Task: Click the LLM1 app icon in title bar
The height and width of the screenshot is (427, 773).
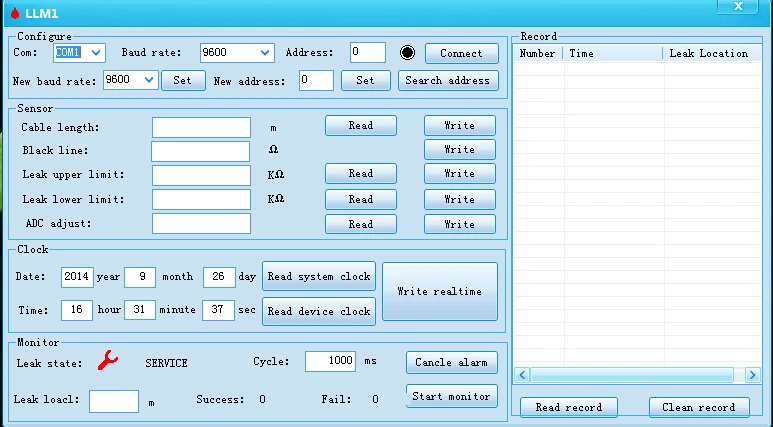Action: tap(13, 12)
